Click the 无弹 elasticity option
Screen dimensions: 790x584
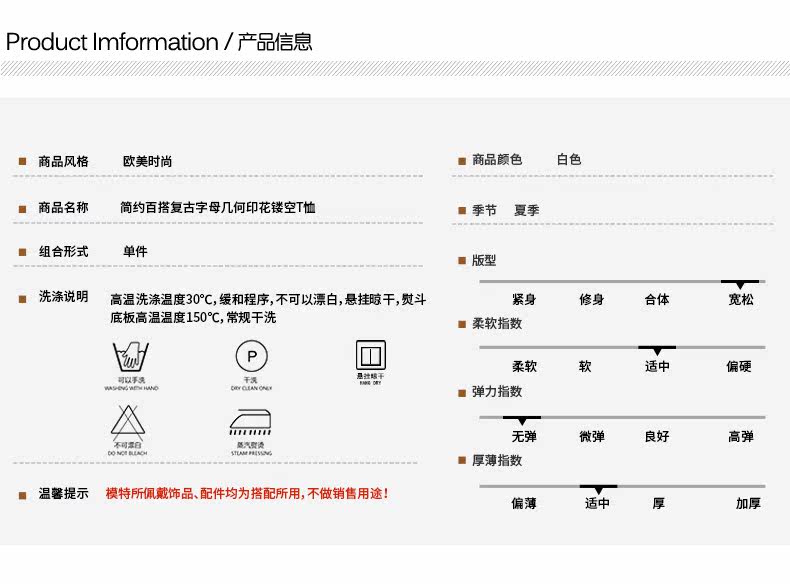[524, 436]
